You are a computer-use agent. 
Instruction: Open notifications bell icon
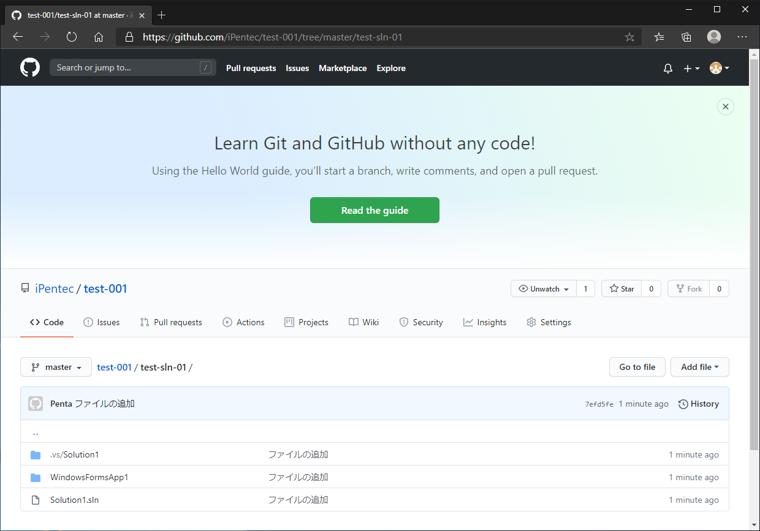[x=668, y=68]
